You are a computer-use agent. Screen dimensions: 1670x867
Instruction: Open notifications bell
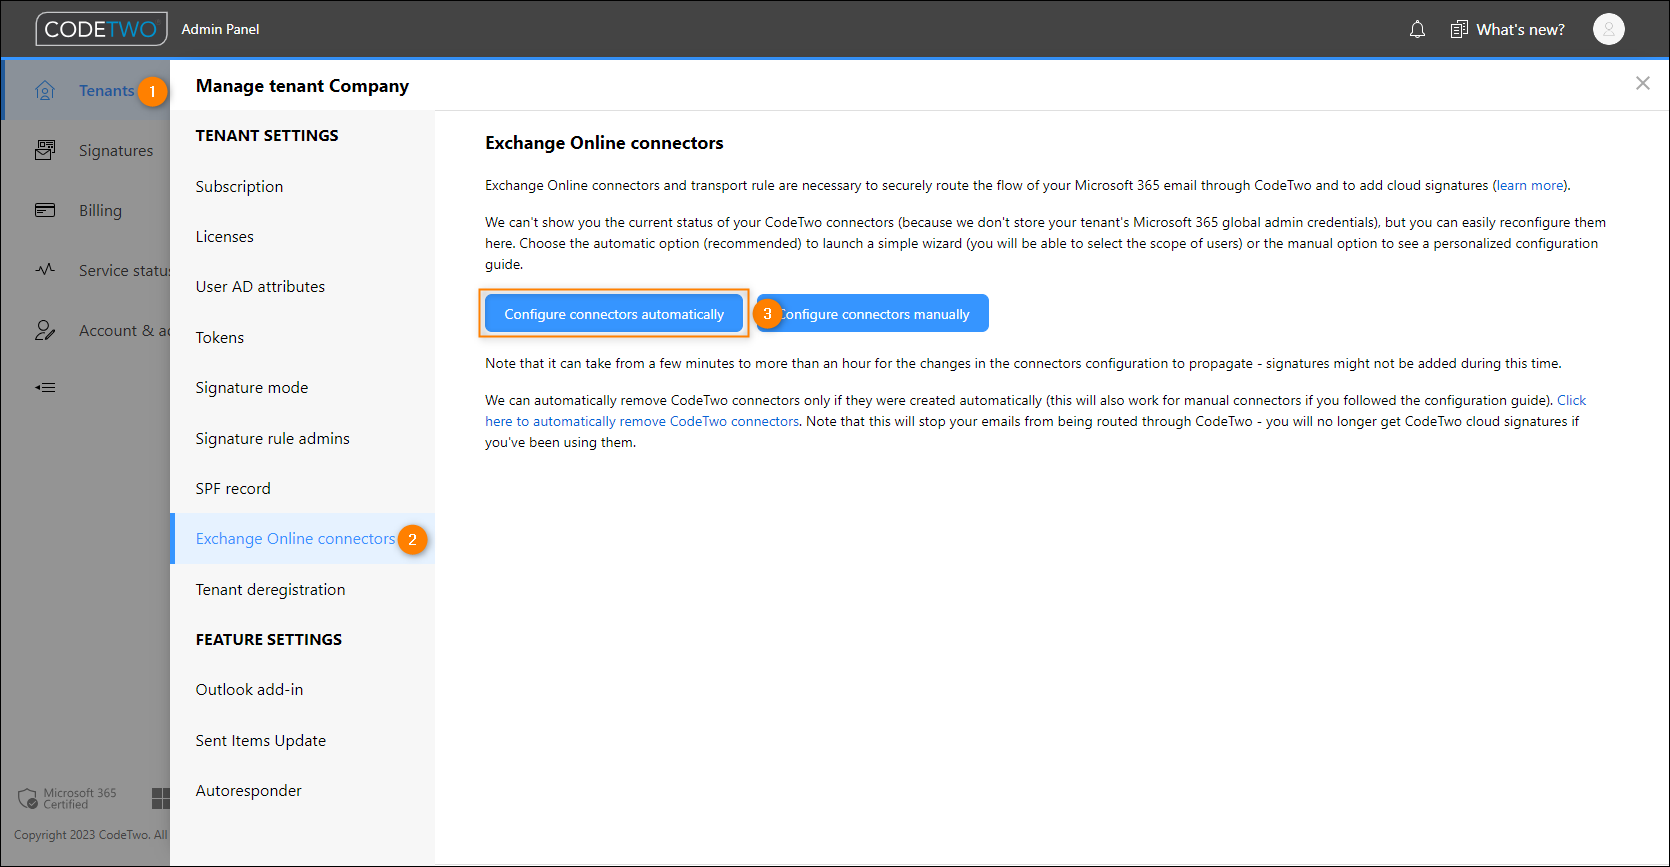coord(1417,30)
